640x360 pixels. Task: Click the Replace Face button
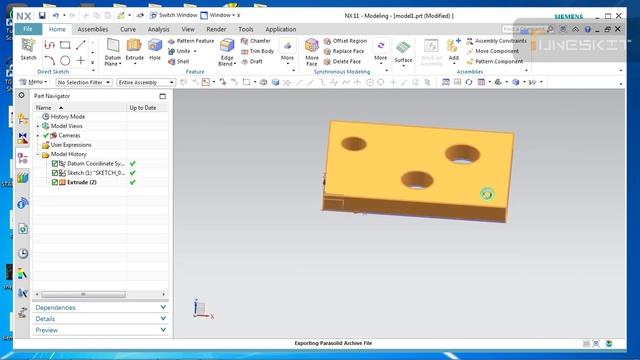[x=344, y=51]
